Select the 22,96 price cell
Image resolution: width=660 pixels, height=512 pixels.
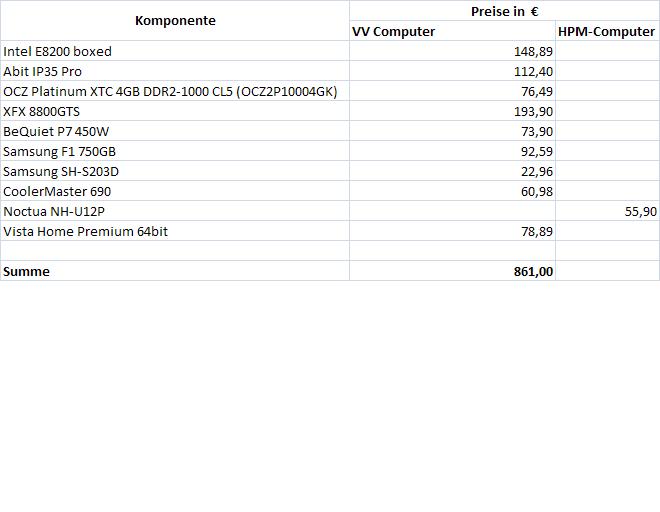point(452,171)
